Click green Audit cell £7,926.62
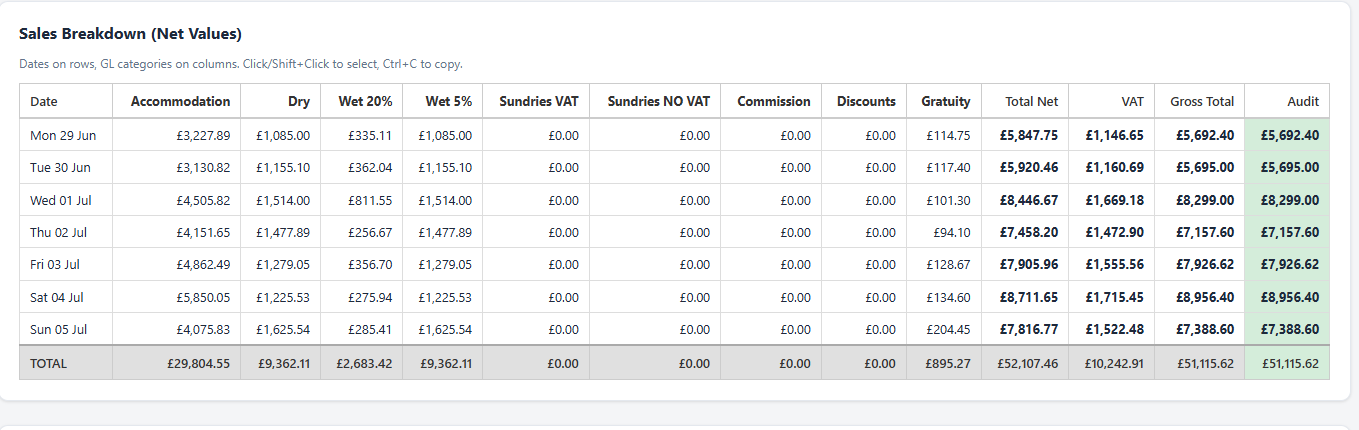The image size is (1359, 430). click(1287, 265)
